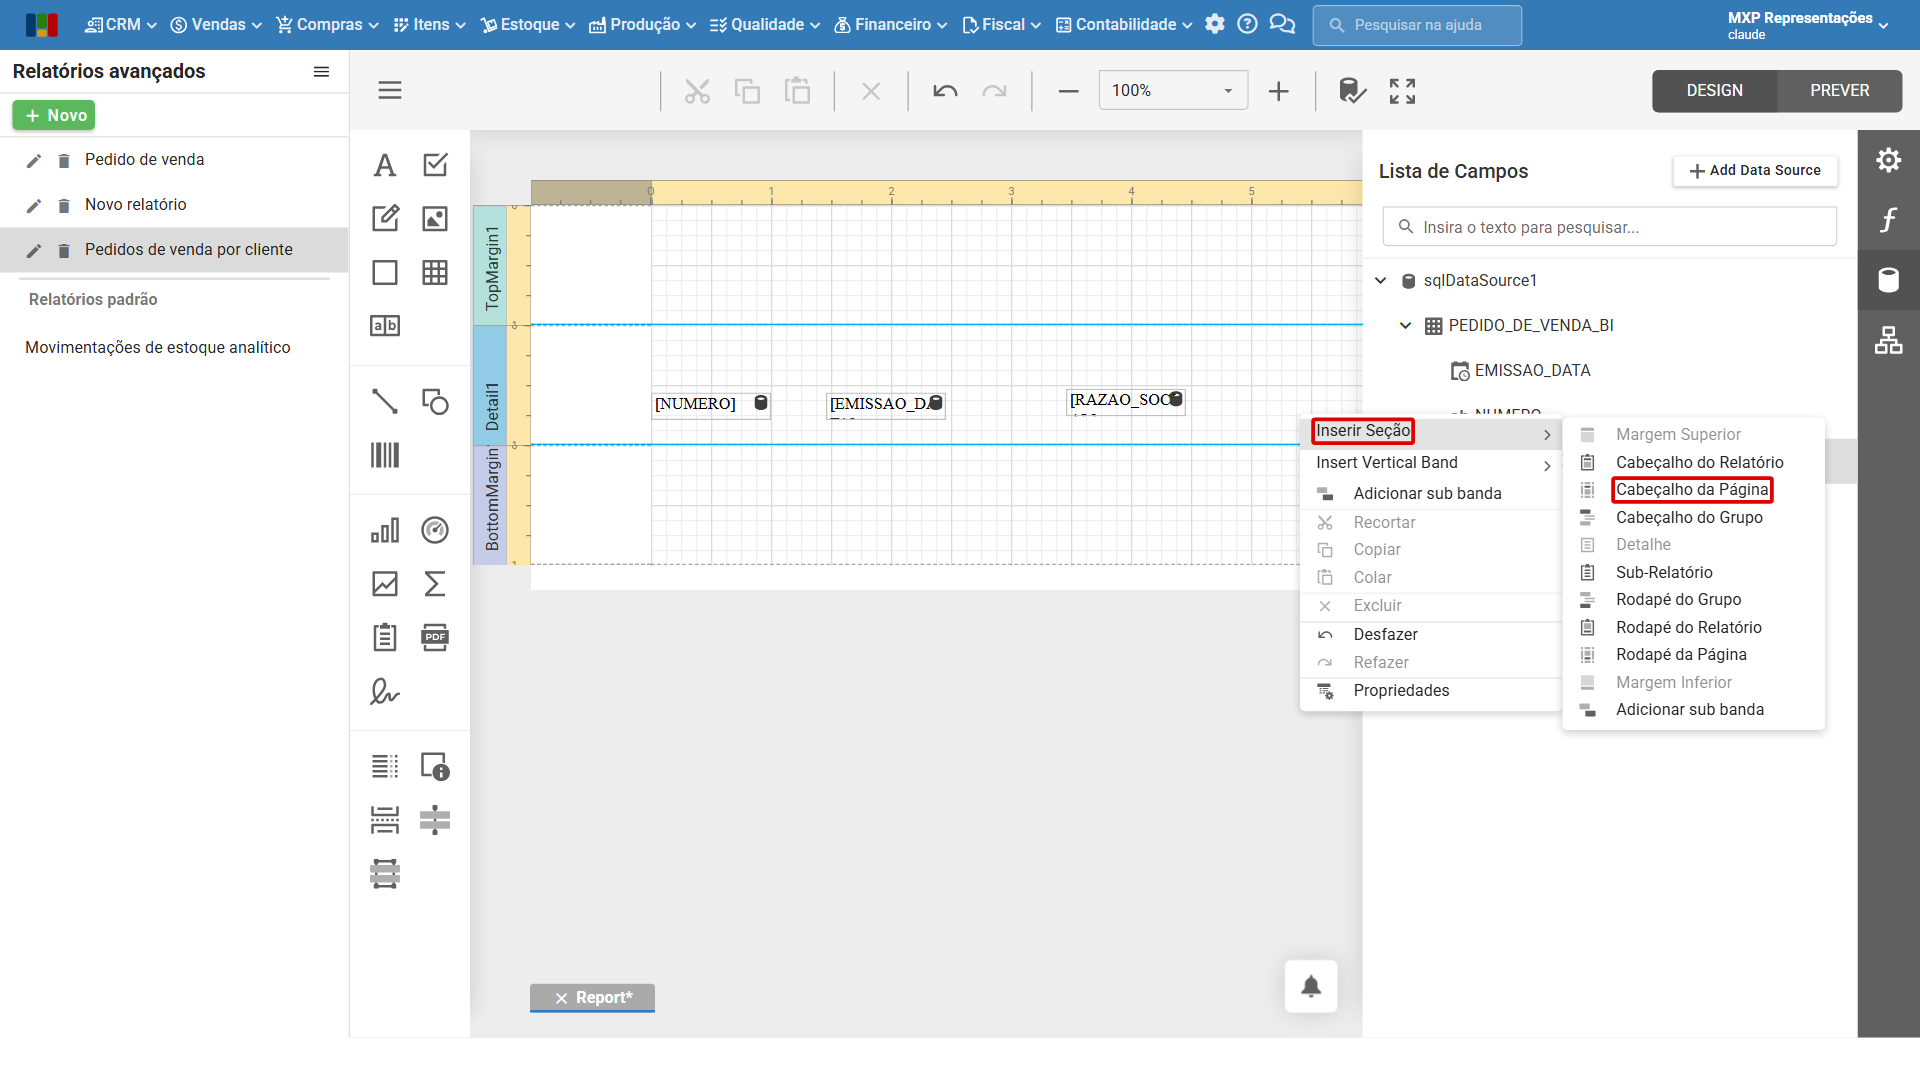Select the Picture Box tool

click(435, 218)
